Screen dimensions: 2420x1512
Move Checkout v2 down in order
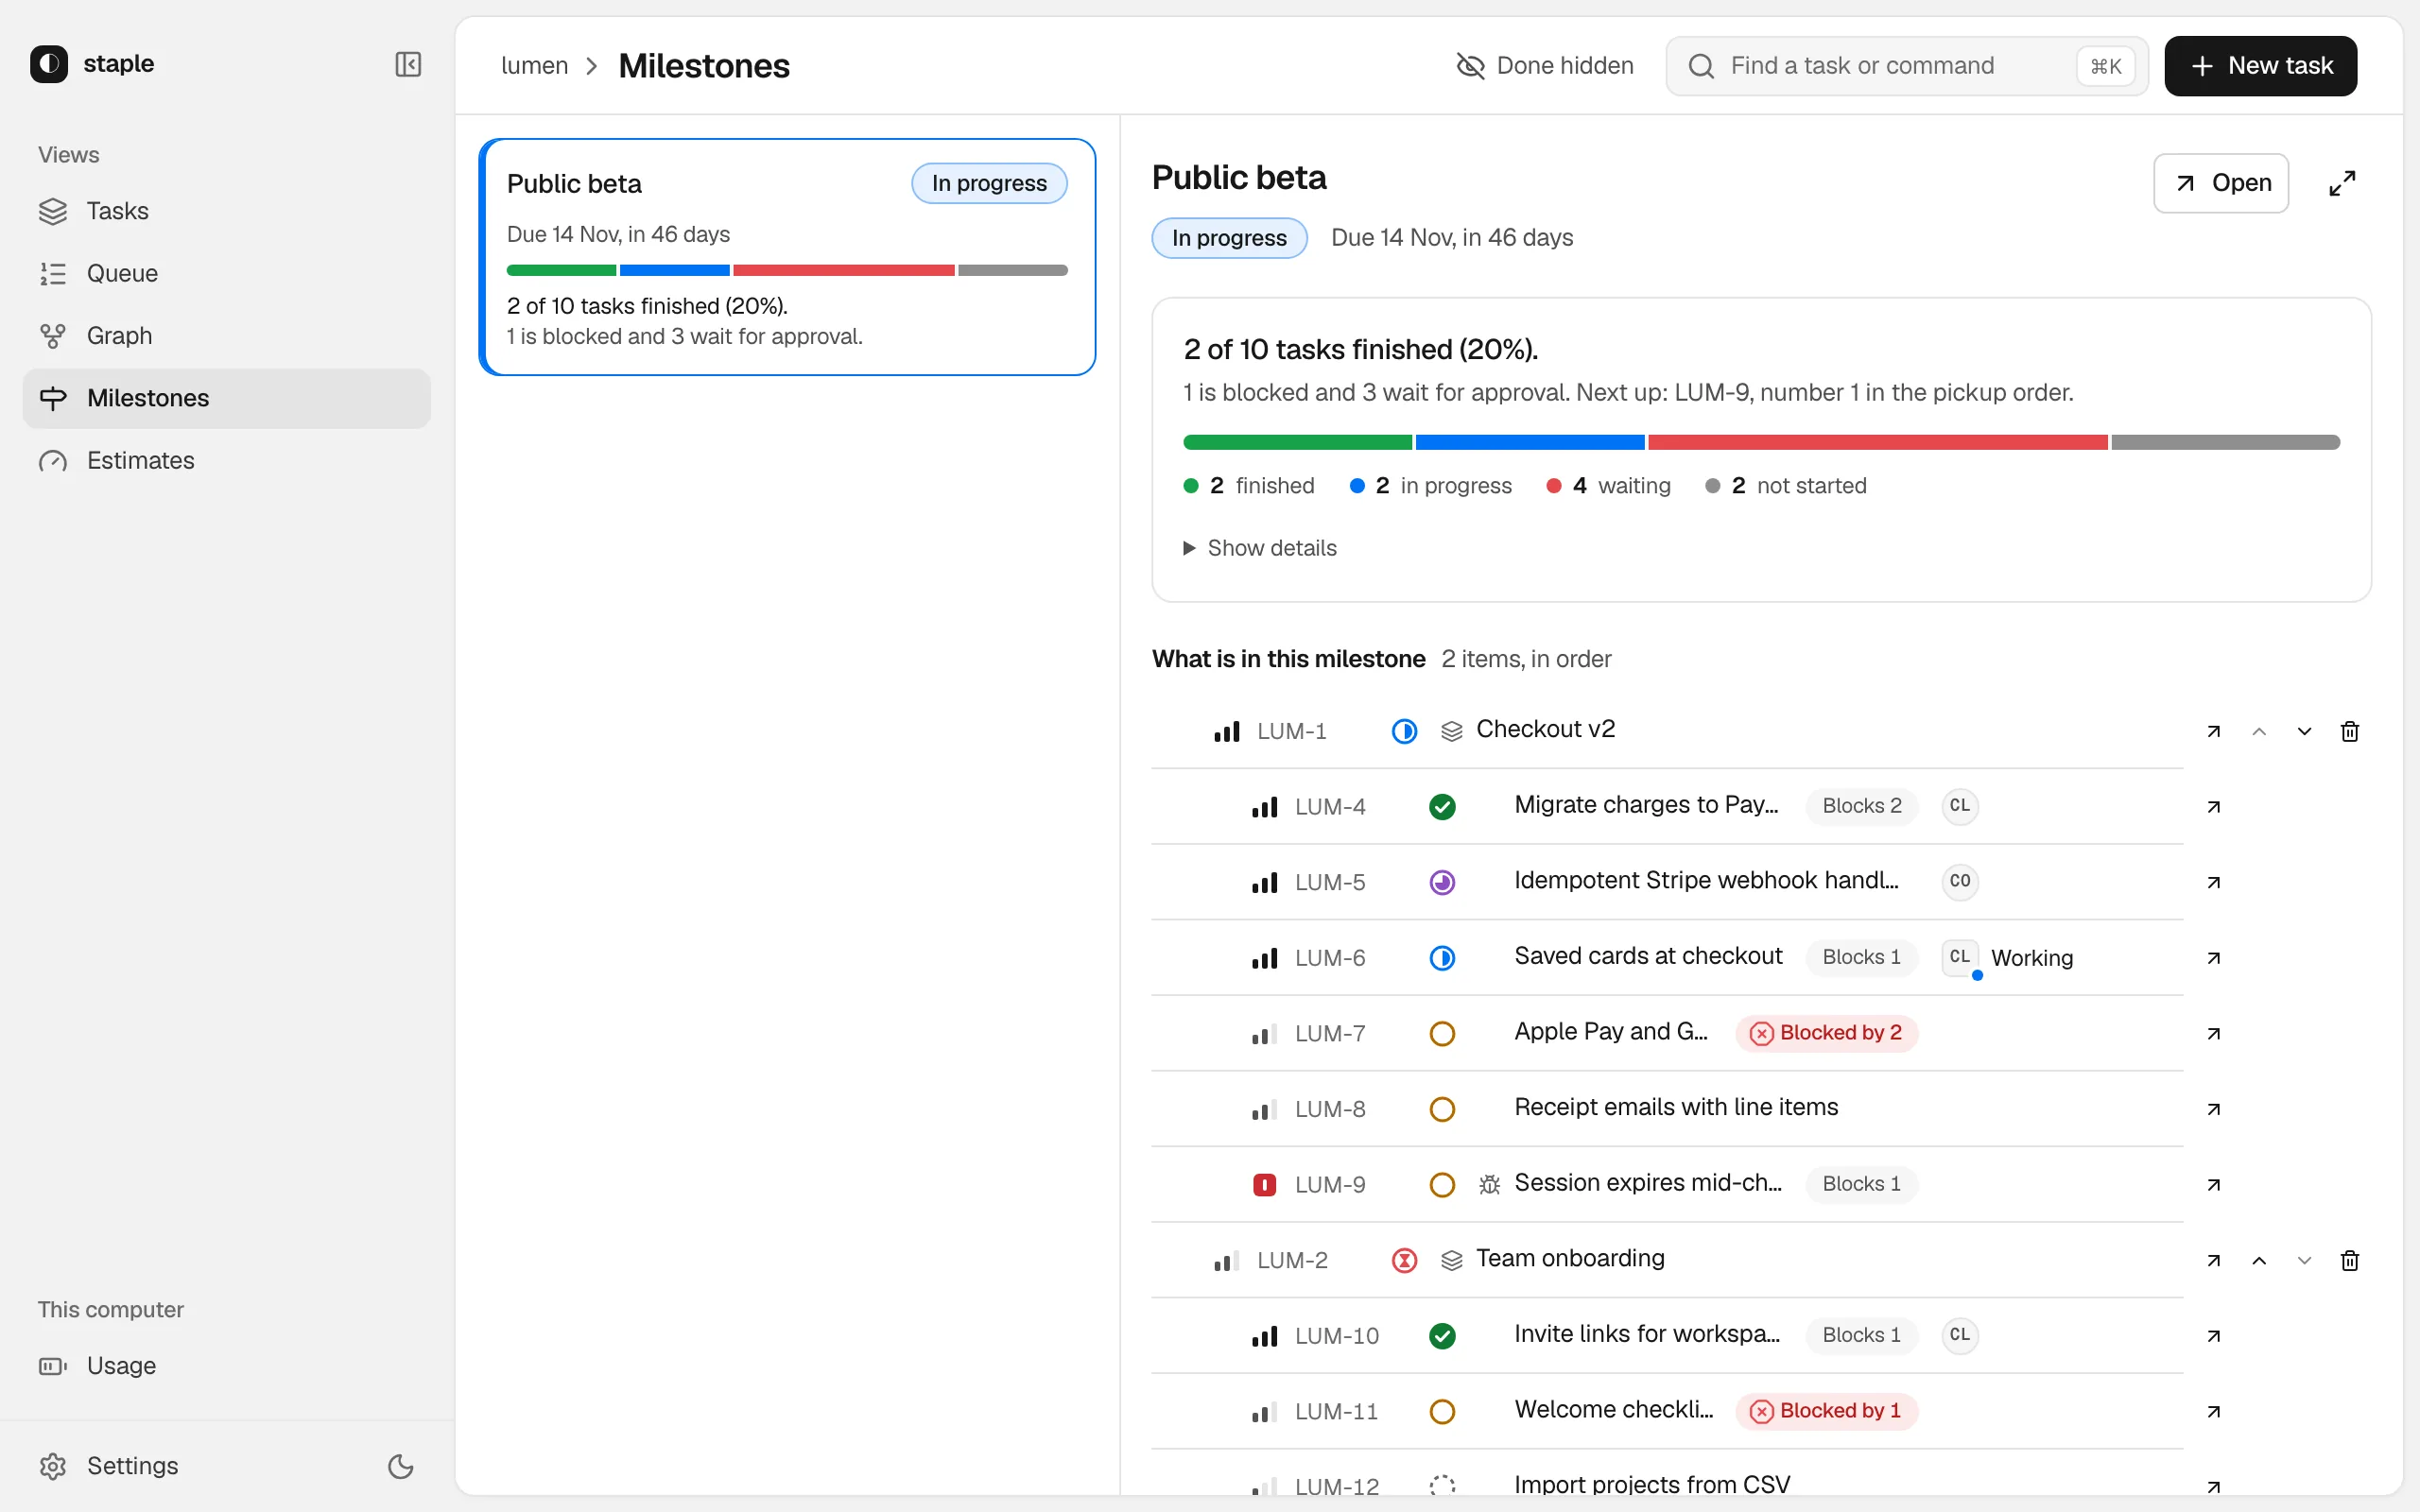2304,732
